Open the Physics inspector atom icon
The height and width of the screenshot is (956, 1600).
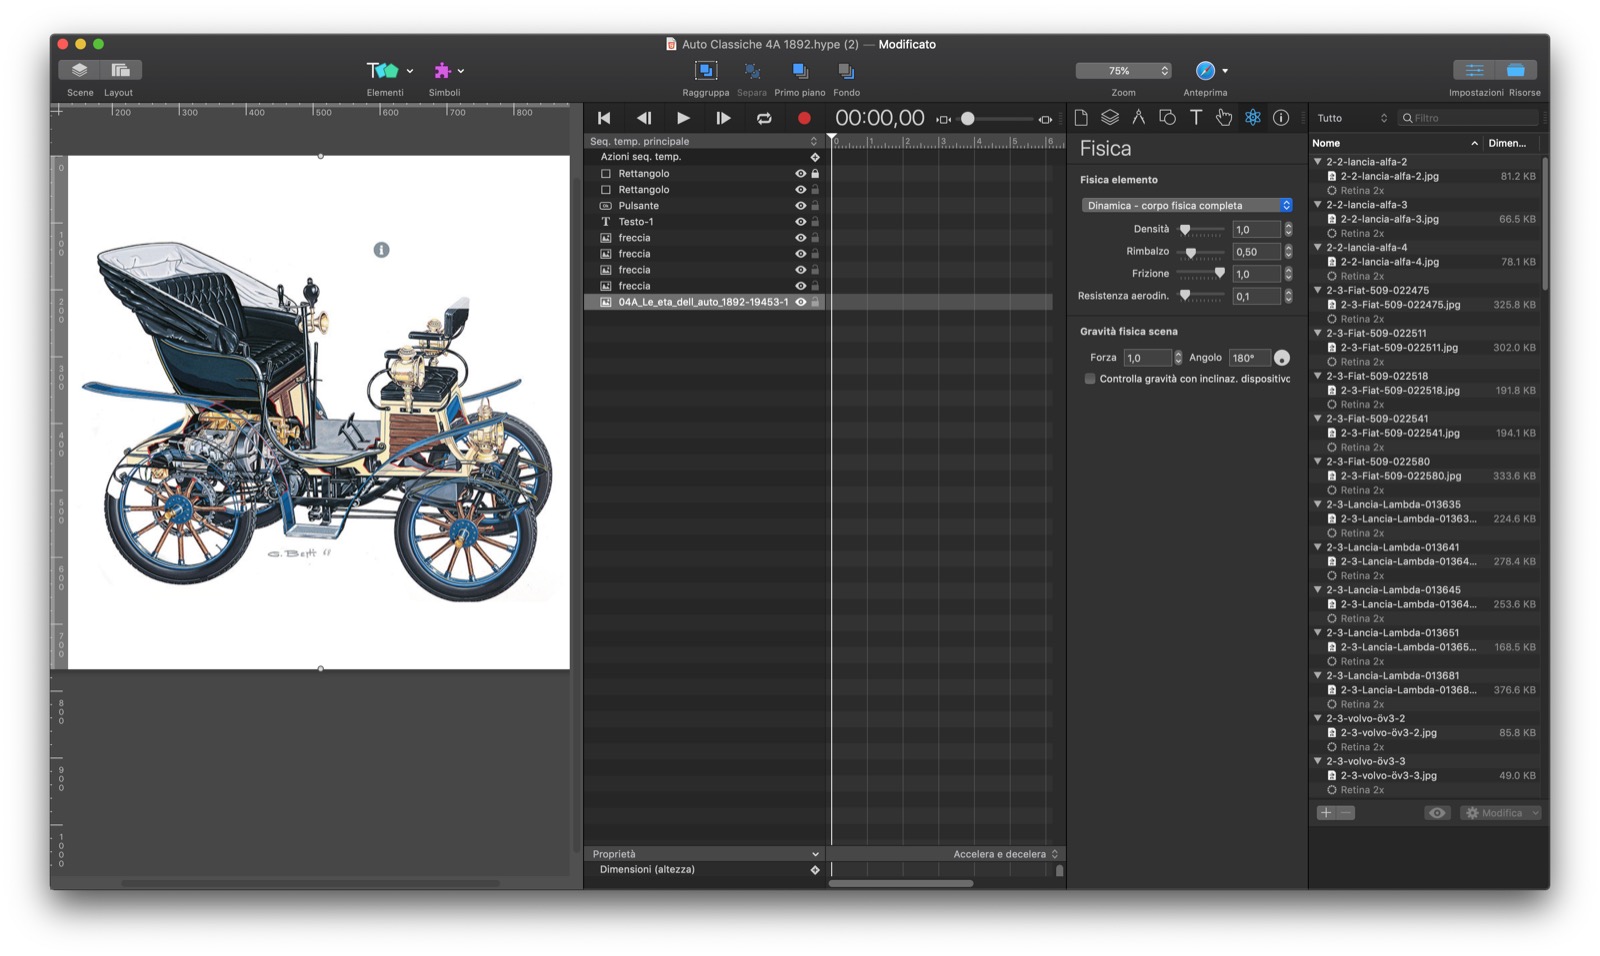click(1252, 118)
